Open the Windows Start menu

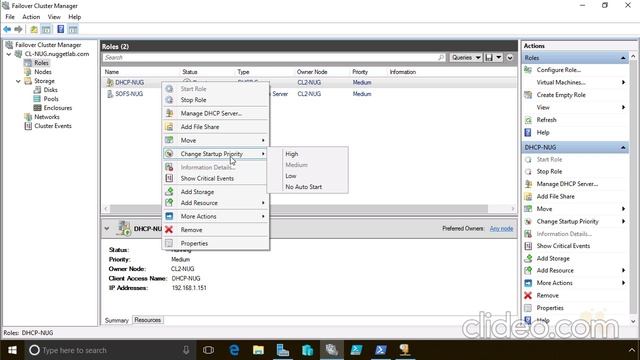(x=12, y=350)
